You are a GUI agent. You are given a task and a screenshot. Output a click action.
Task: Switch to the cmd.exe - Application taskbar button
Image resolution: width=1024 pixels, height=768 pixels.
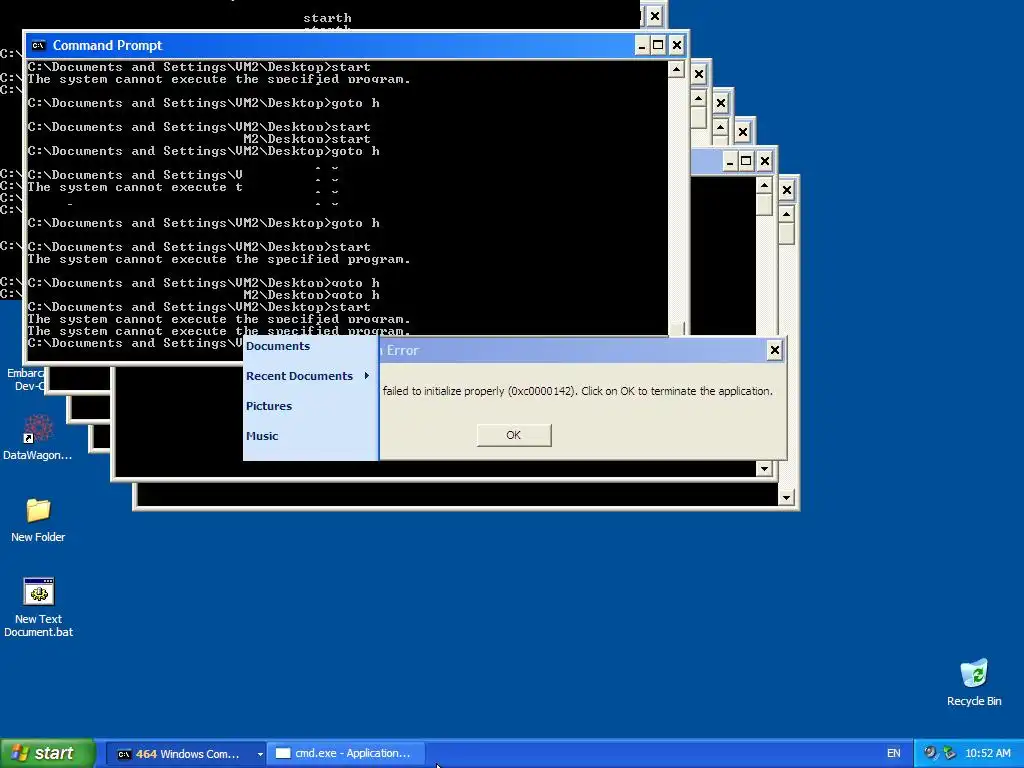coord(346,754)
